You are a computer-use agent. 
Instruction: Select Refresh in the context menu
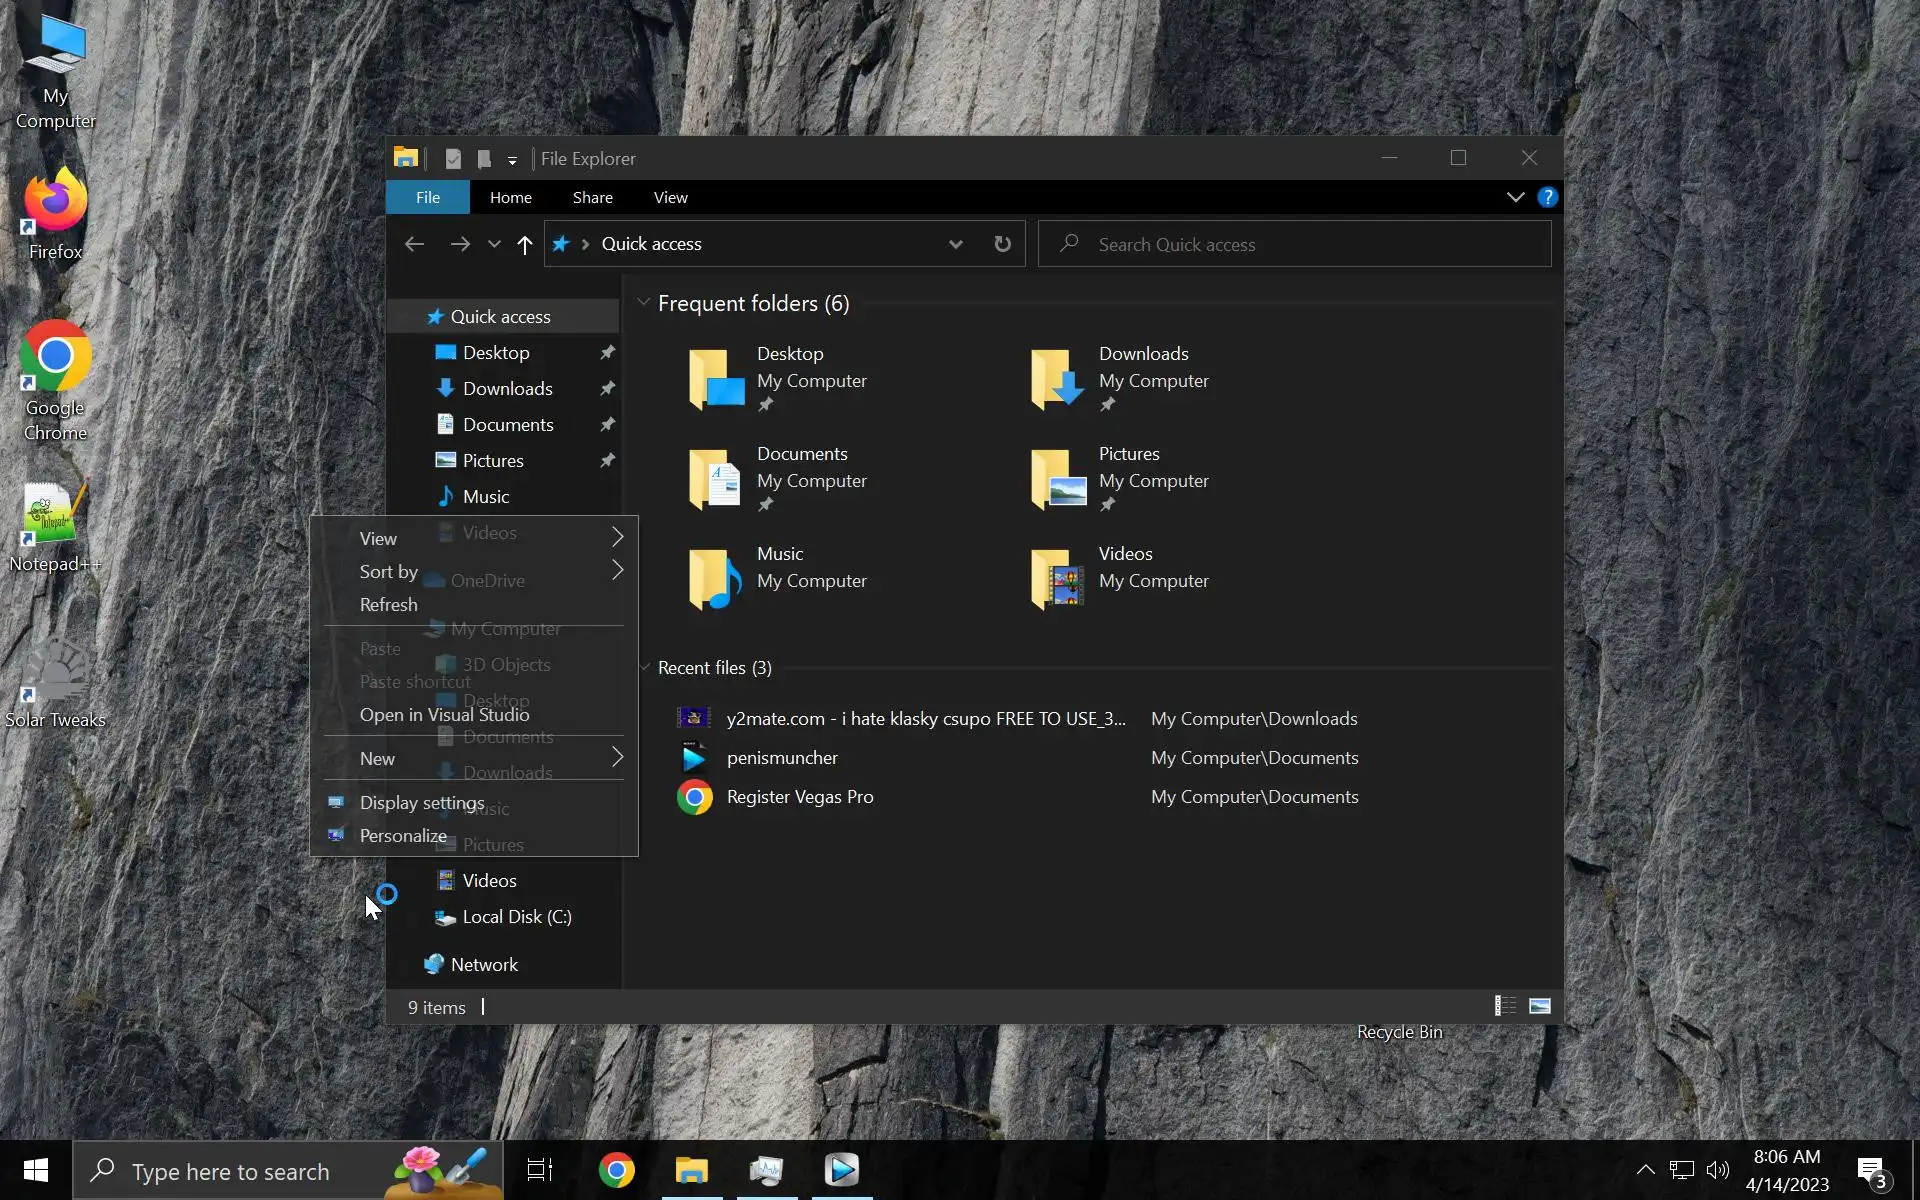tap(389, 605)
